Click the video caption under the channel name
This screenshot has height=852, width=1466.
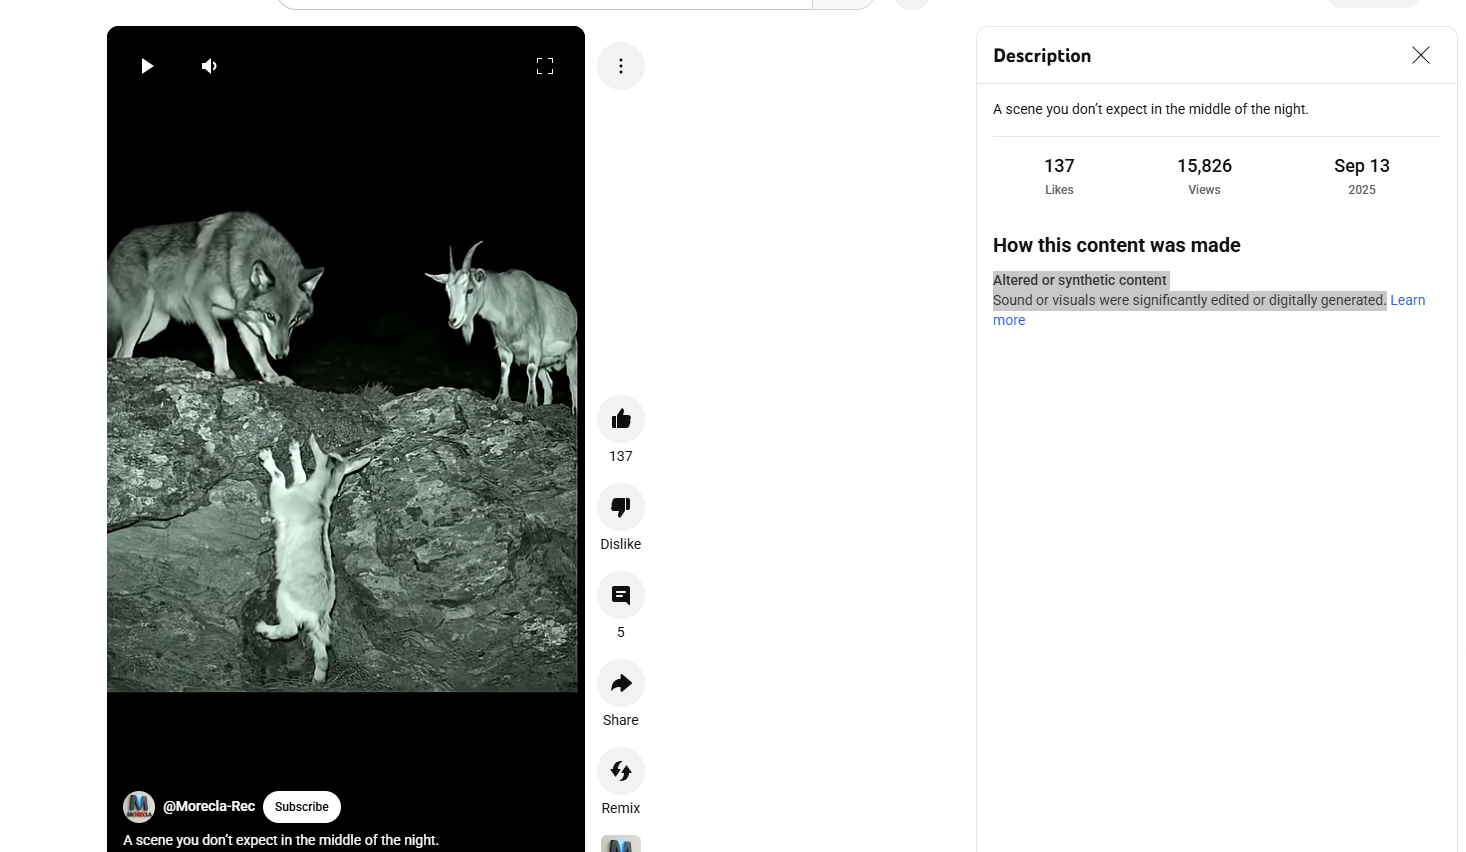[x=281, y=840]
